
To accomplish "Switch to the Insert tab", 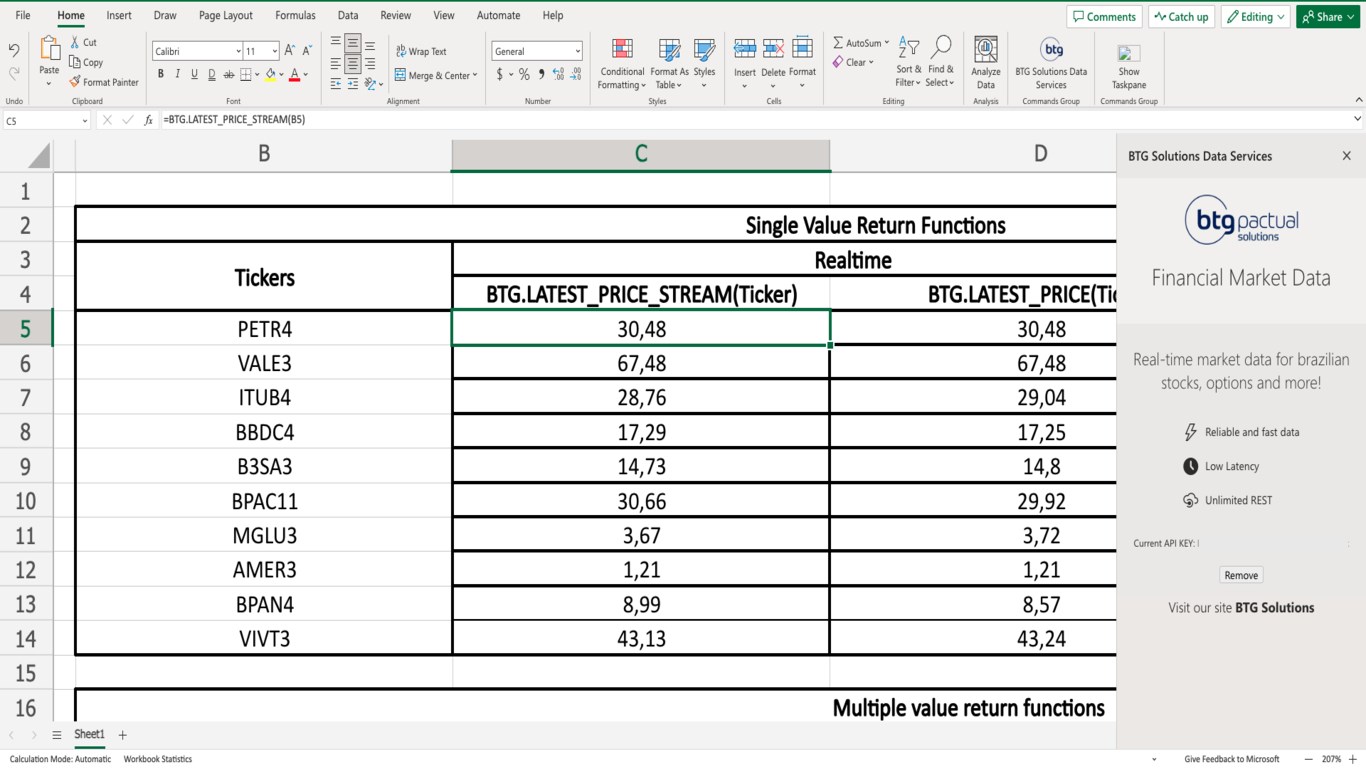I will coord(119,16).
